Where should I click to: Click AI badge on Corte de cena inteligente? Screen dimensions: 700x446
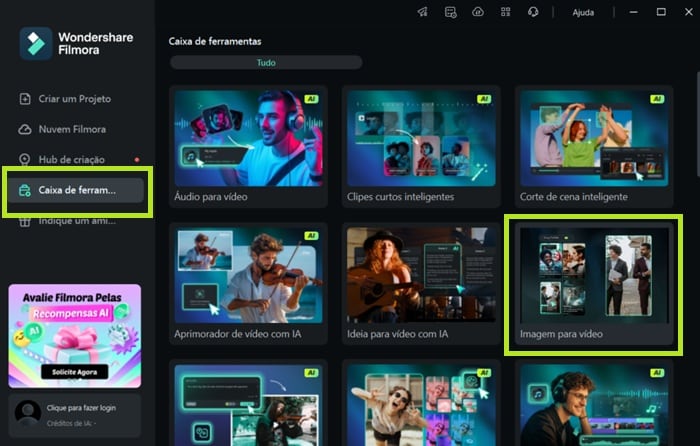click(x=657, y=99)
